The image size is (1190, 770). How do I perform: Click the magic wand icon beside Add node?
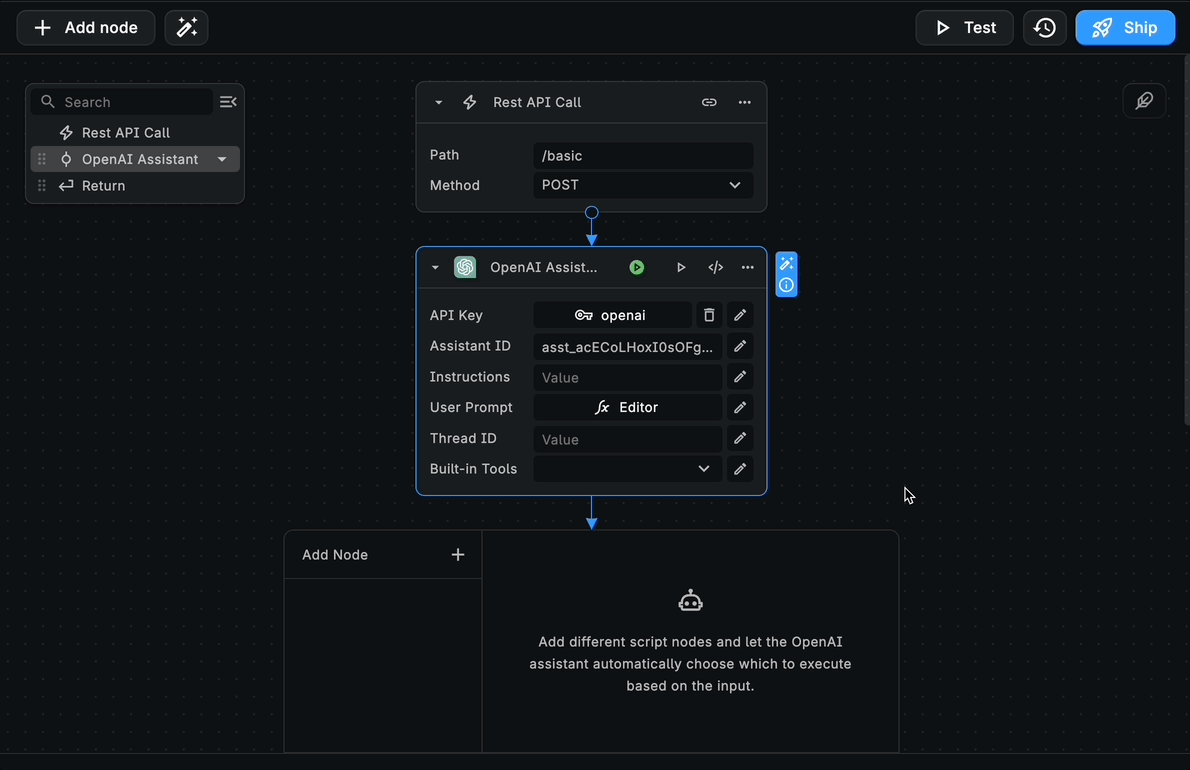pos(187,28)
